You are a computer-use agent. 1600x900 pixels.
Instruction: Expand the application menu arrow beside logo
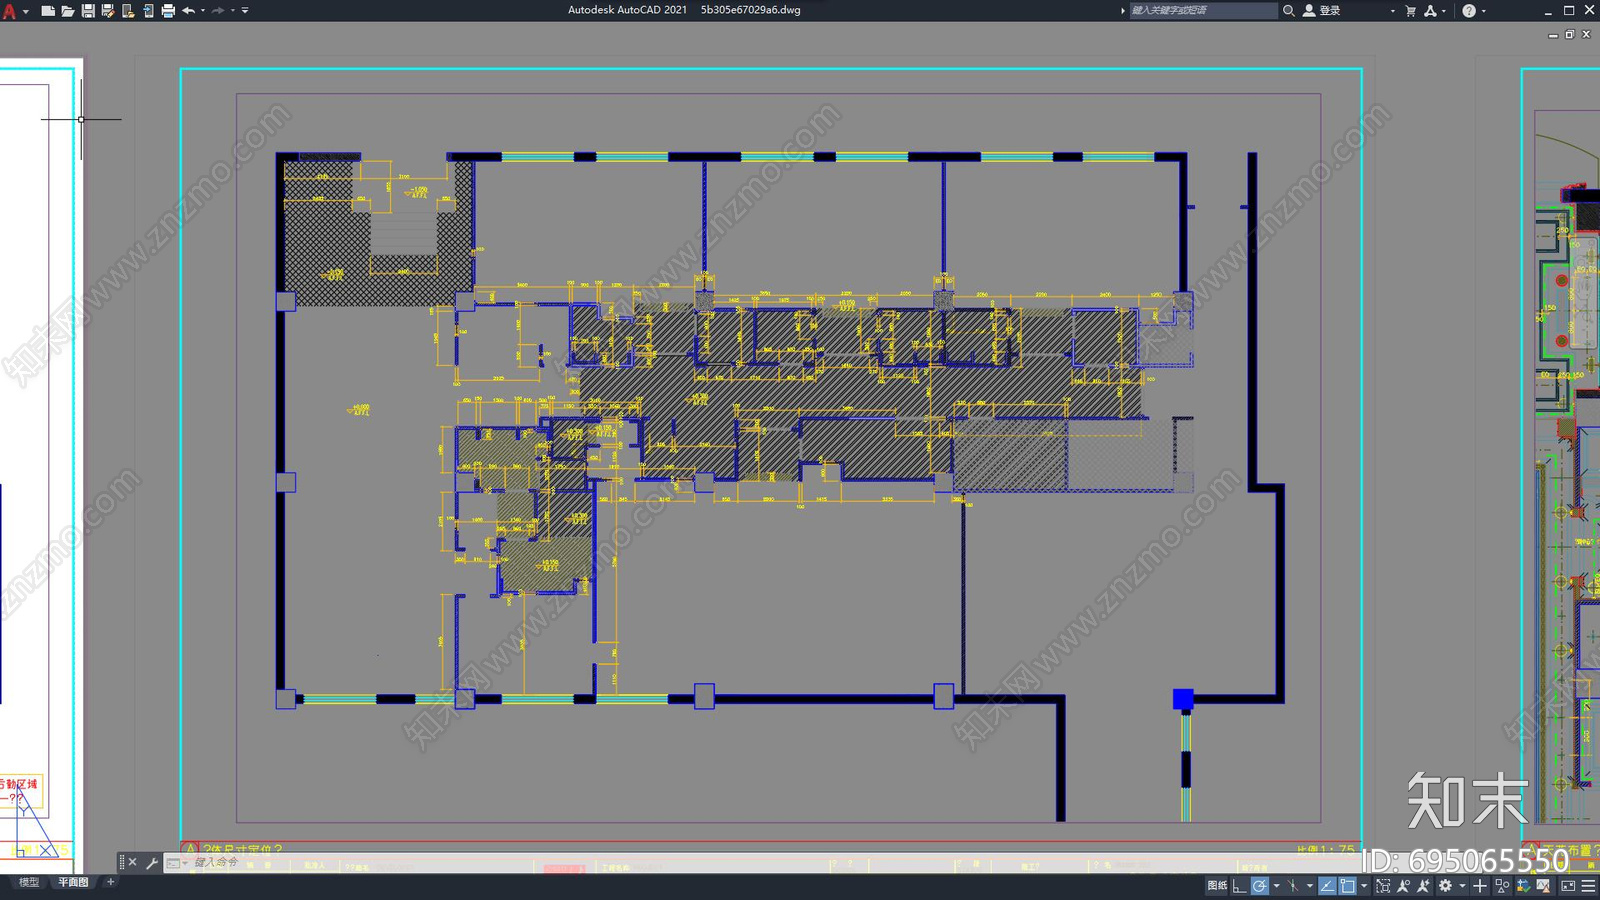[x=25, y=10]
